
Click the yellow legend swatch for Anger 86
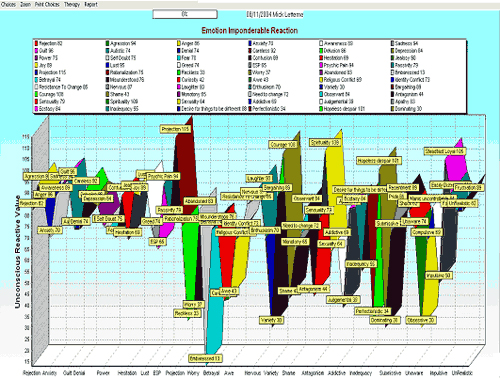click(x=179, y=43)
